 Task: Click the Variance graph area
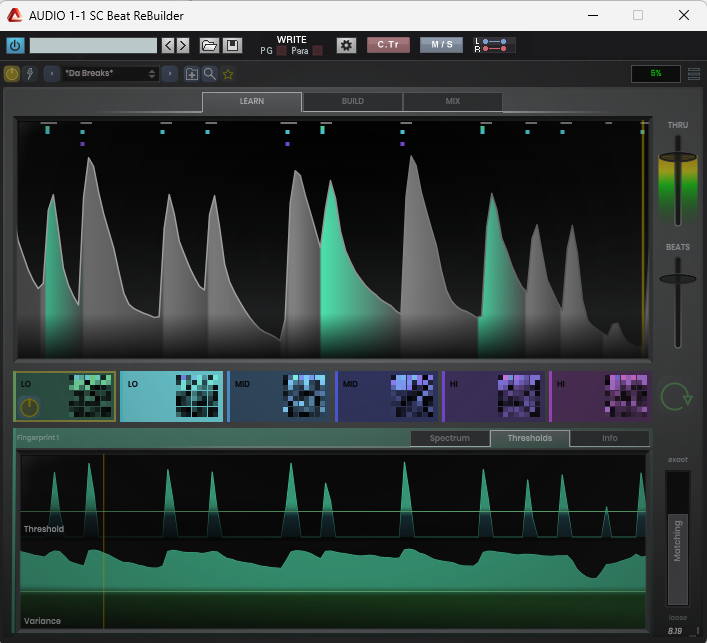tap(333, 586)
